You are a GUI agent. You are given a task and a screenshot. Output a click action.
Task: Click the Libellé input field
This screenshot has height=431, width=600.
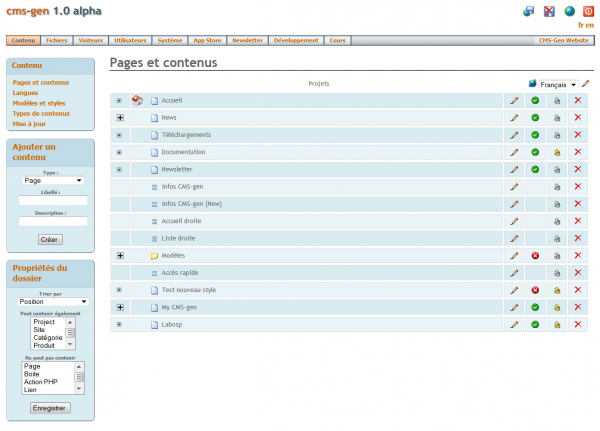click(x=53, y=200)
